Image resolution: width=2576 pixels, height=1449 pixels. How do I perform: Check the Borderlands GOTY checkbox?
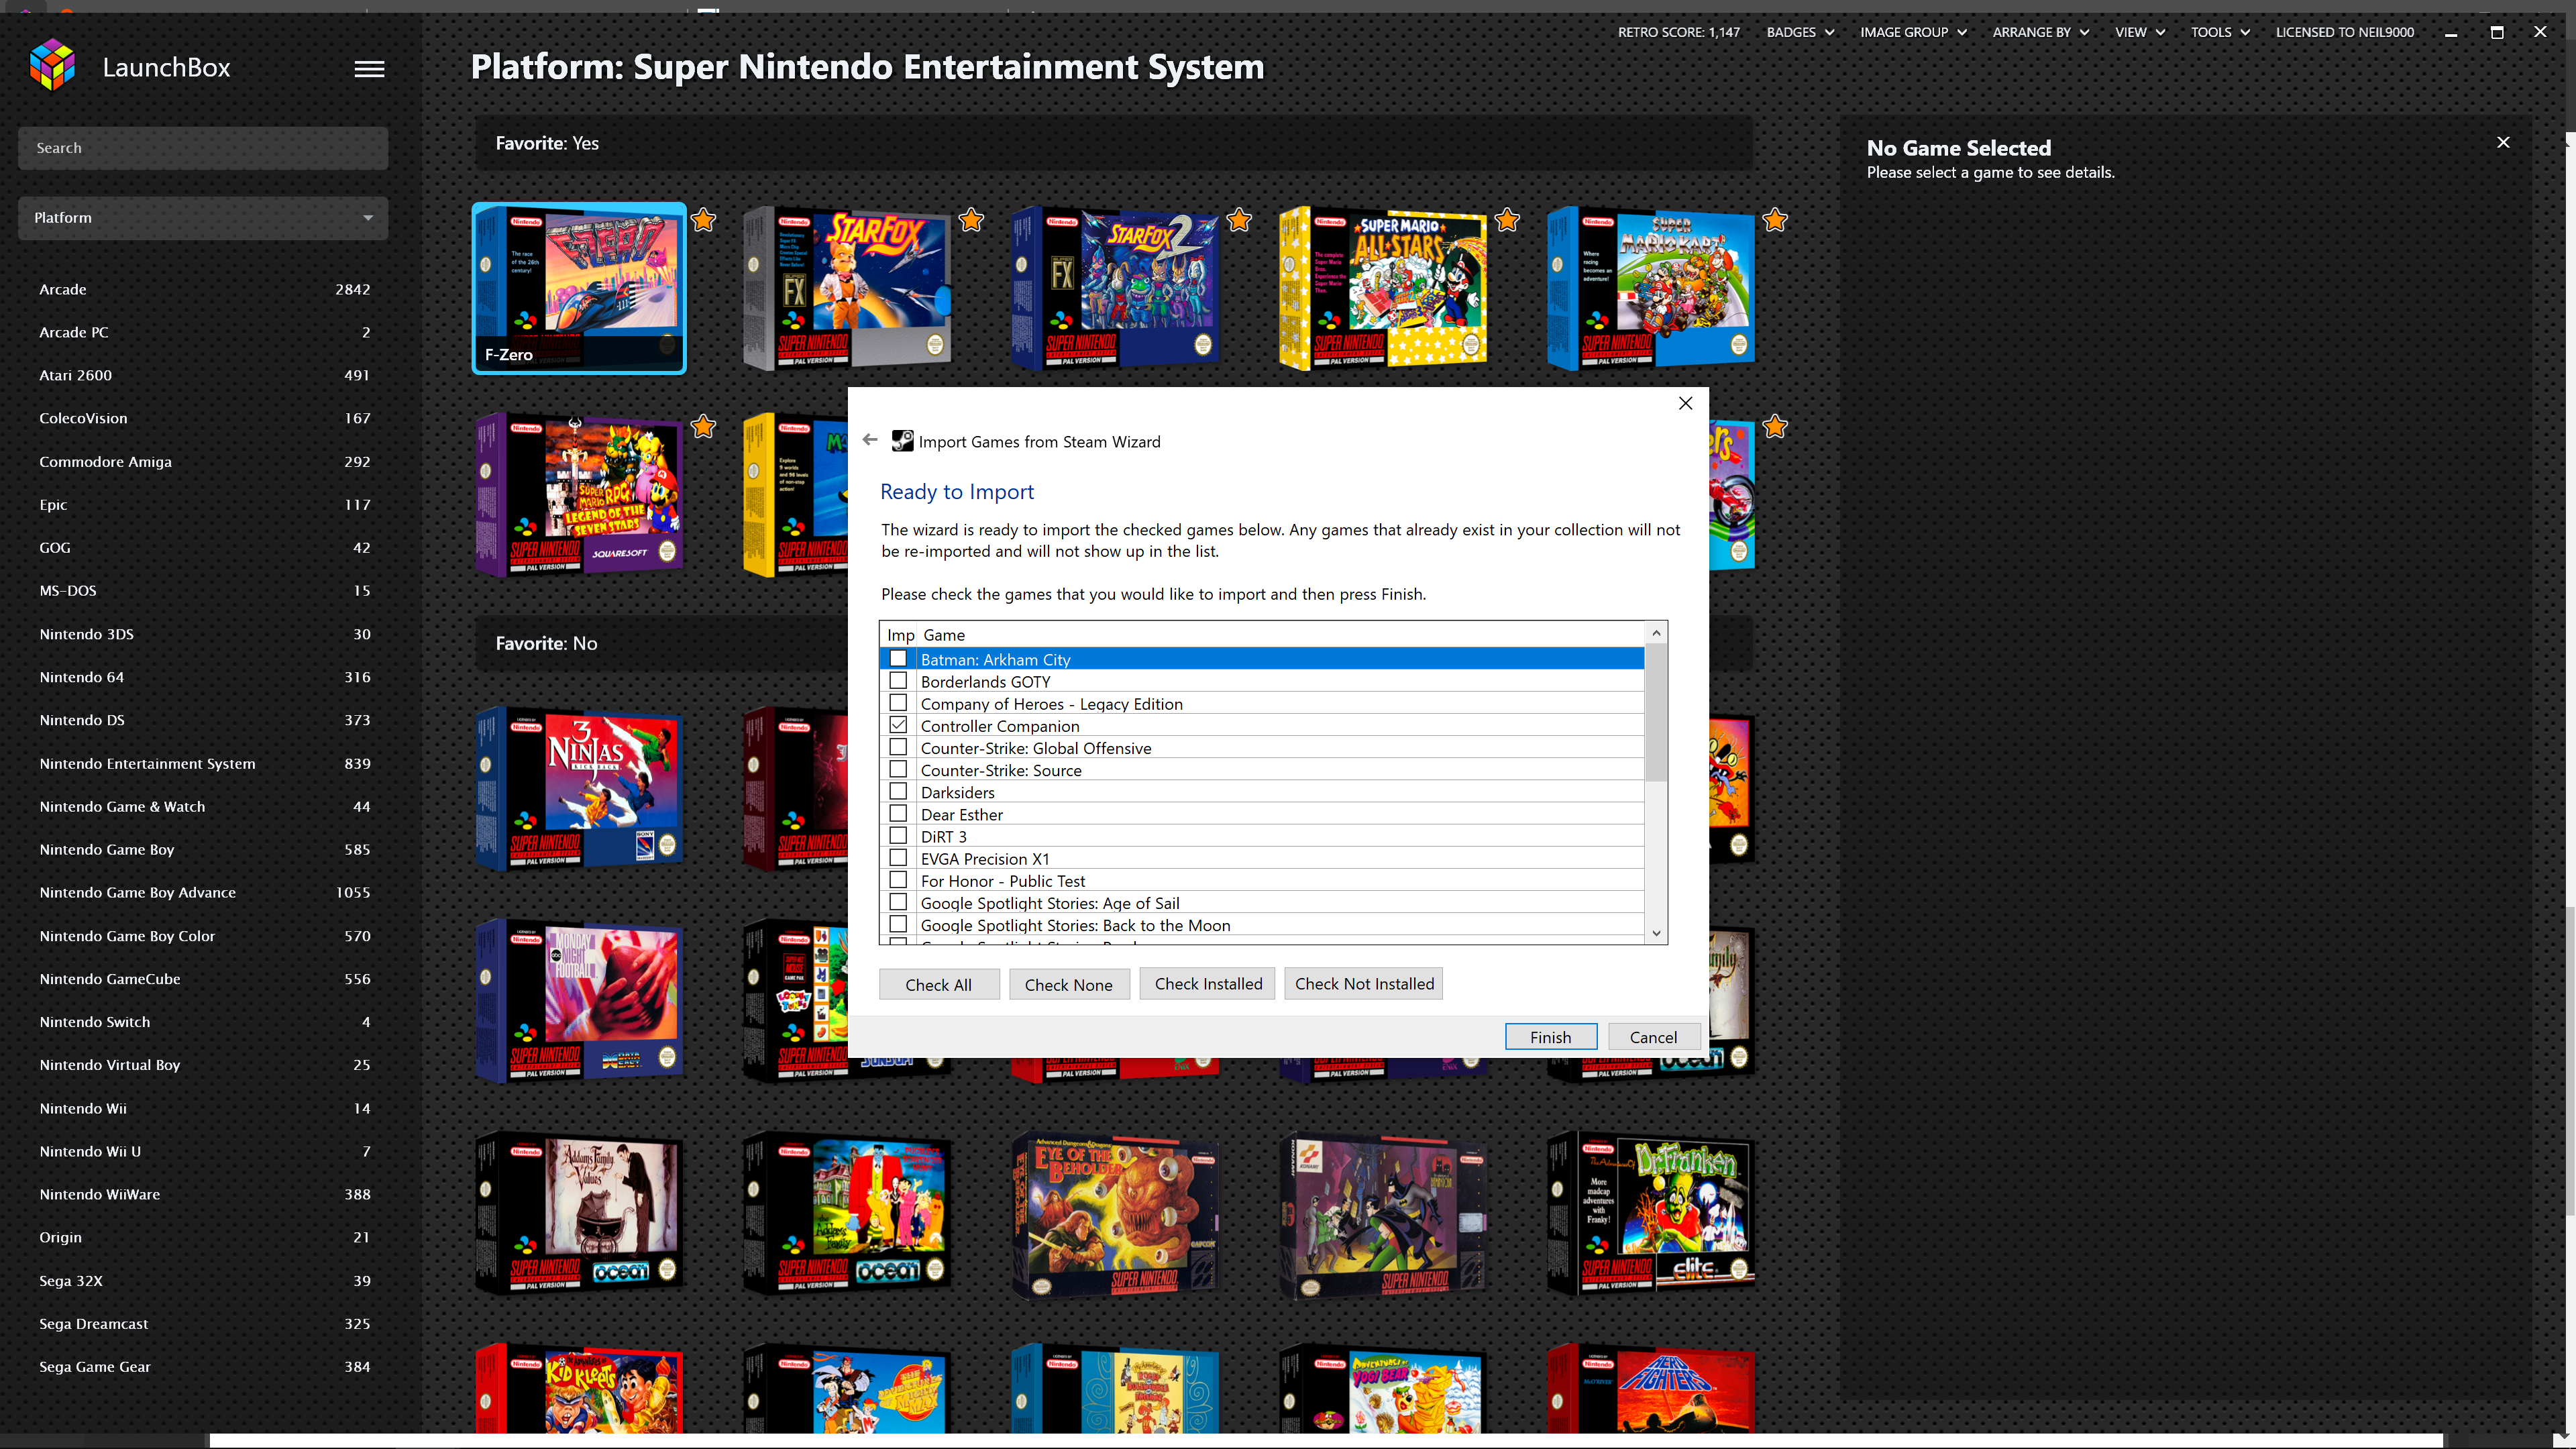pos(898,681)
